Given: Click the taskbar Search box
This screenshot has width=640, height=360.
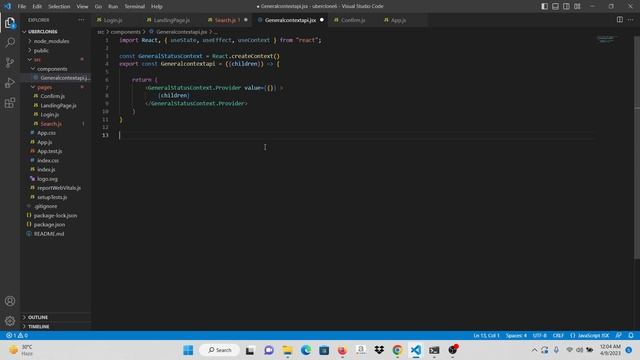Looking at the screenshot, I should pyautogui.click(x=220, y=350).
